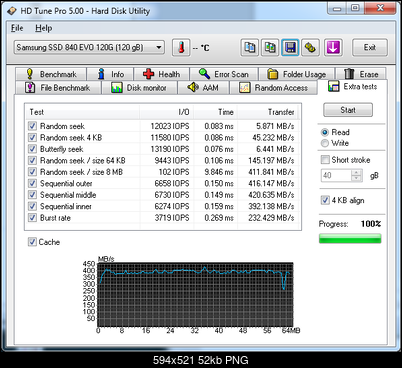The width and height of the screenshot is (402, 368).
Task: Click the Exit button
Action: (370, 47)
